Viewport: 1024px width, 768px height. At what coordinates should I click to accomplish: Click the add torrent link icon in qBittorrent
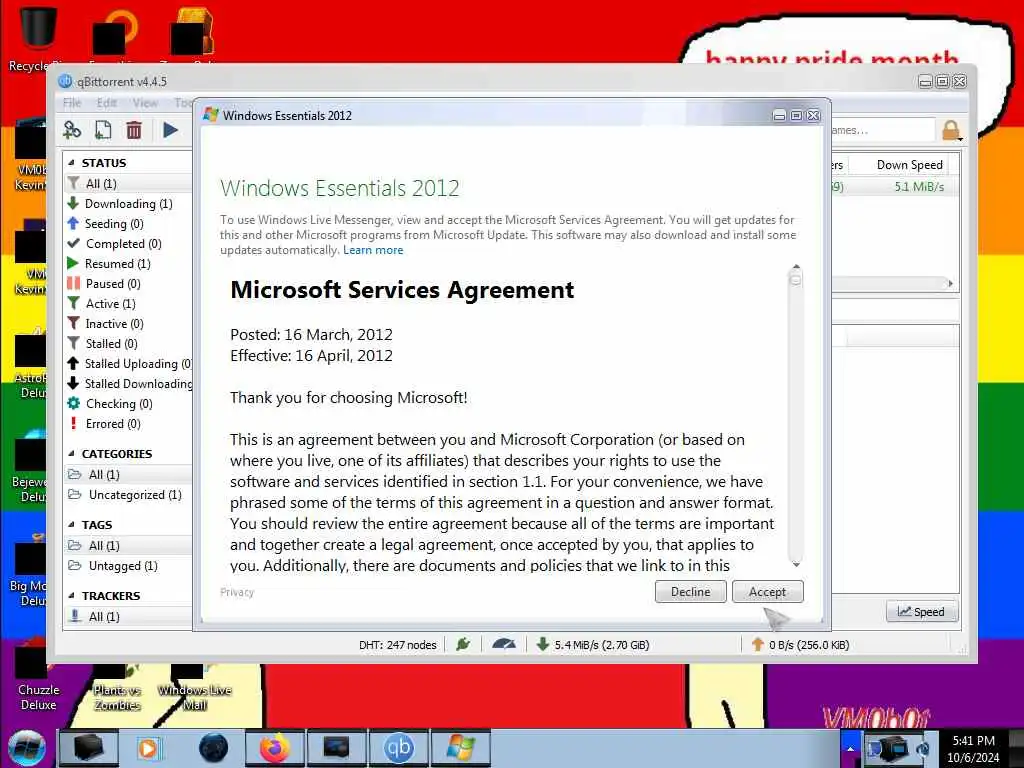pyautogui.click(x=72, y=130)
